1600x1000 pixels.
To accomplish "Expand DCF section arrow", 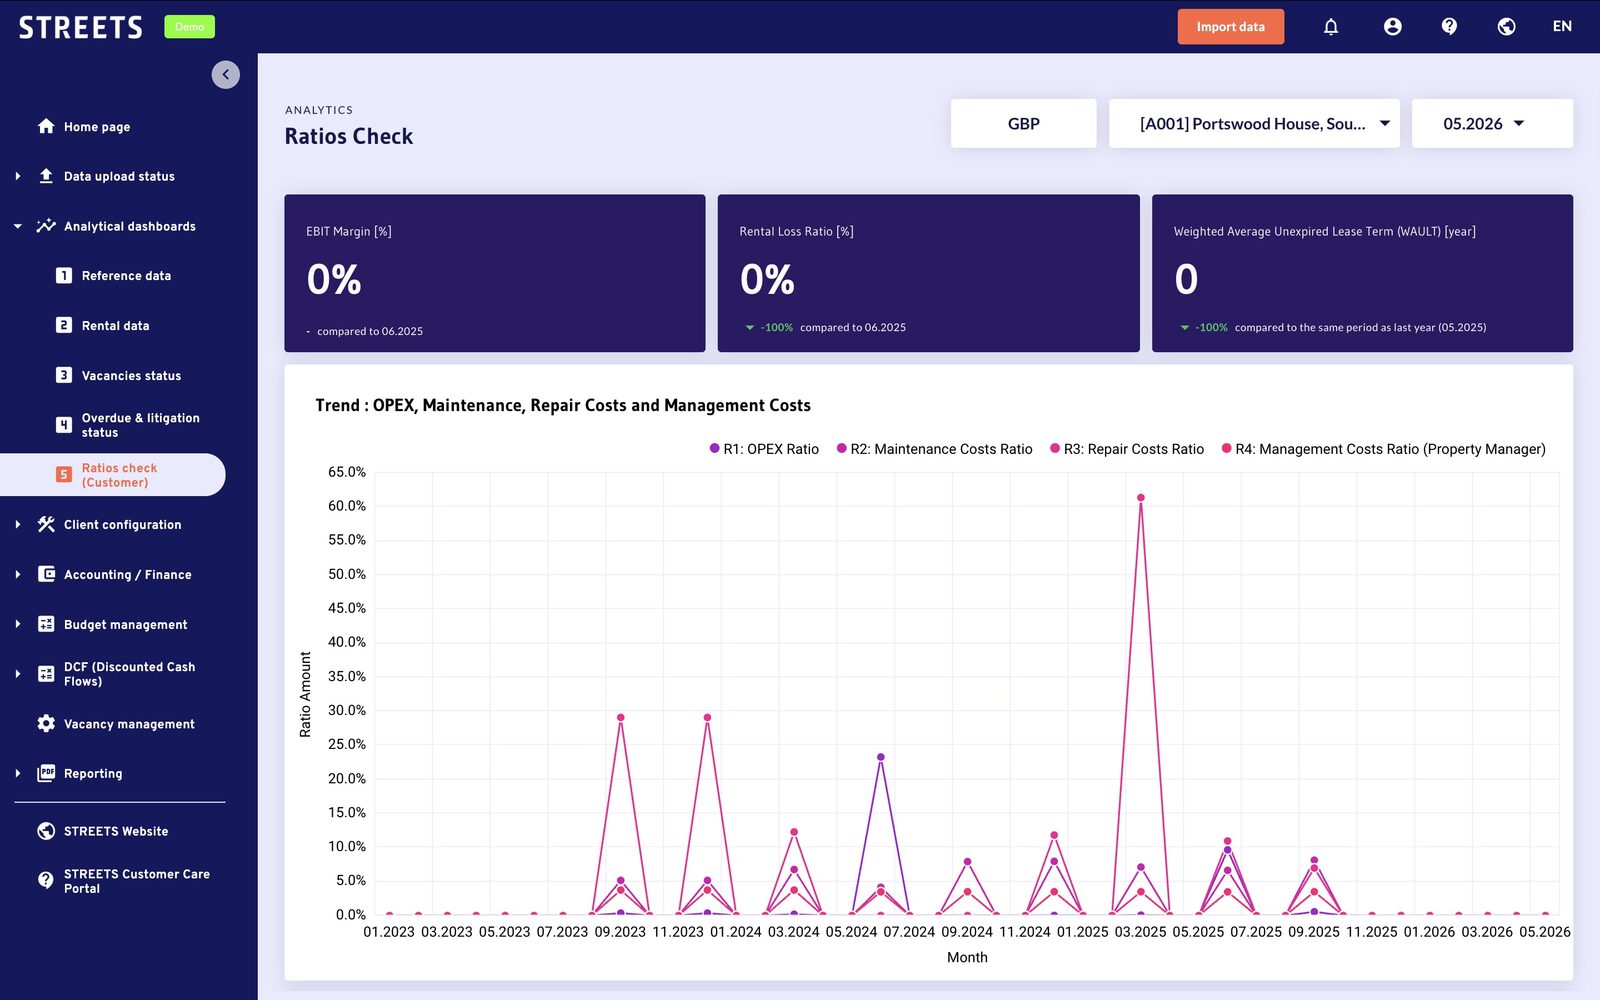I will tap(18, 674).
